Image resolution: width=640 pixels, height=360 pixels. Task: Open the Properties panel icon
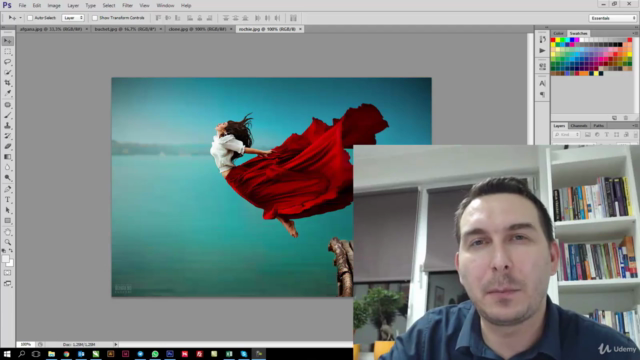click(542, 66)
